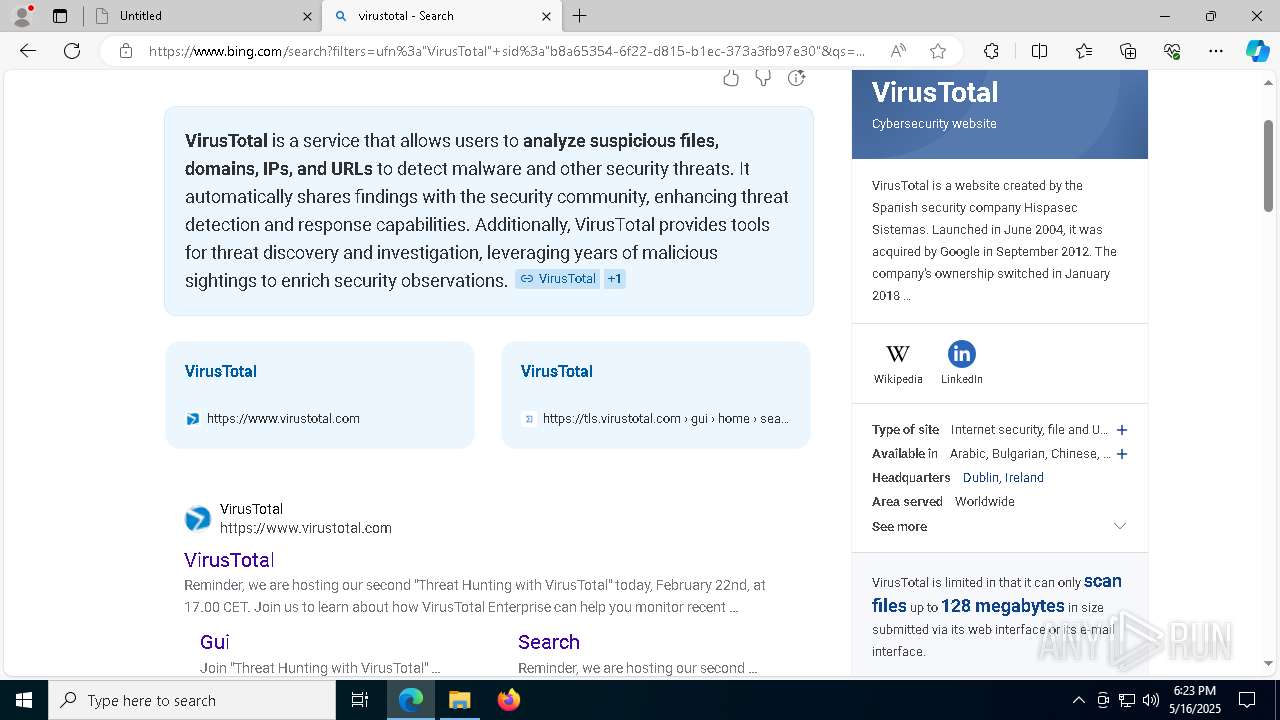Click the https://www.virustotal.com result URL text

pyautogui.click(x=306, y=528)
